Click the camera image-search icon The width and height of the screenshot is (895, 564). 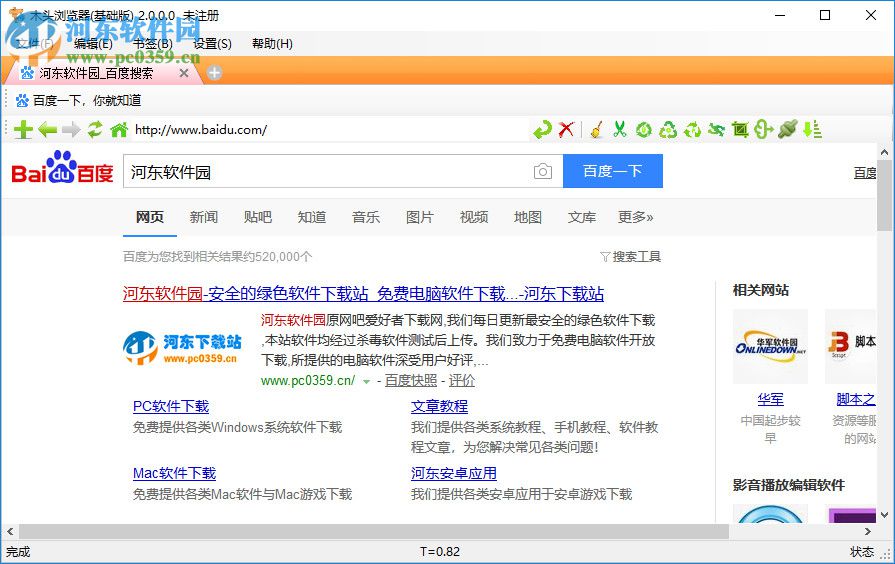pos(543,171)
